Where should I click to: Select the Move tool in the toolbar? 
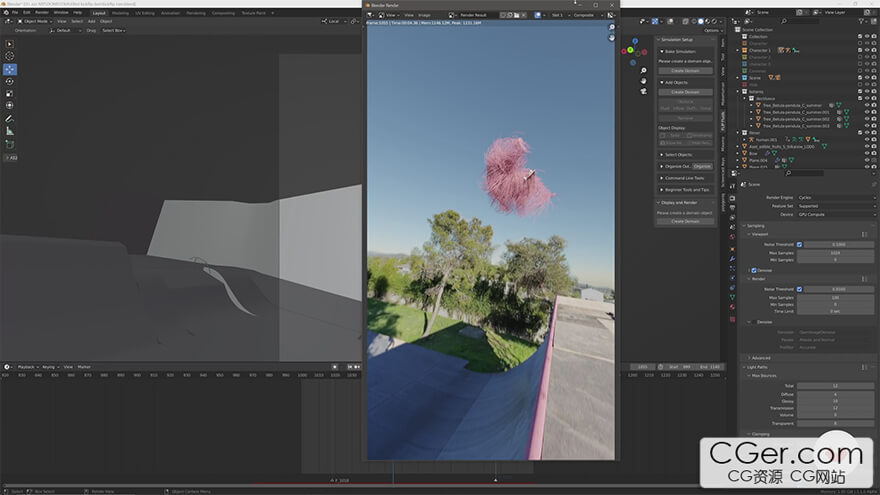coord(10,69)
